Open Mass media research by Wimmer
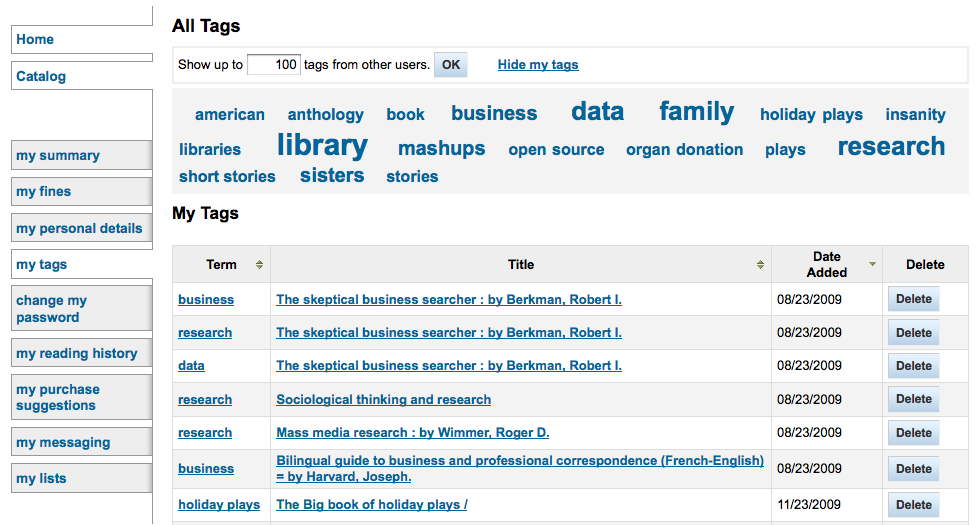This screenshot has width=976, height=525. coord(413,433)
